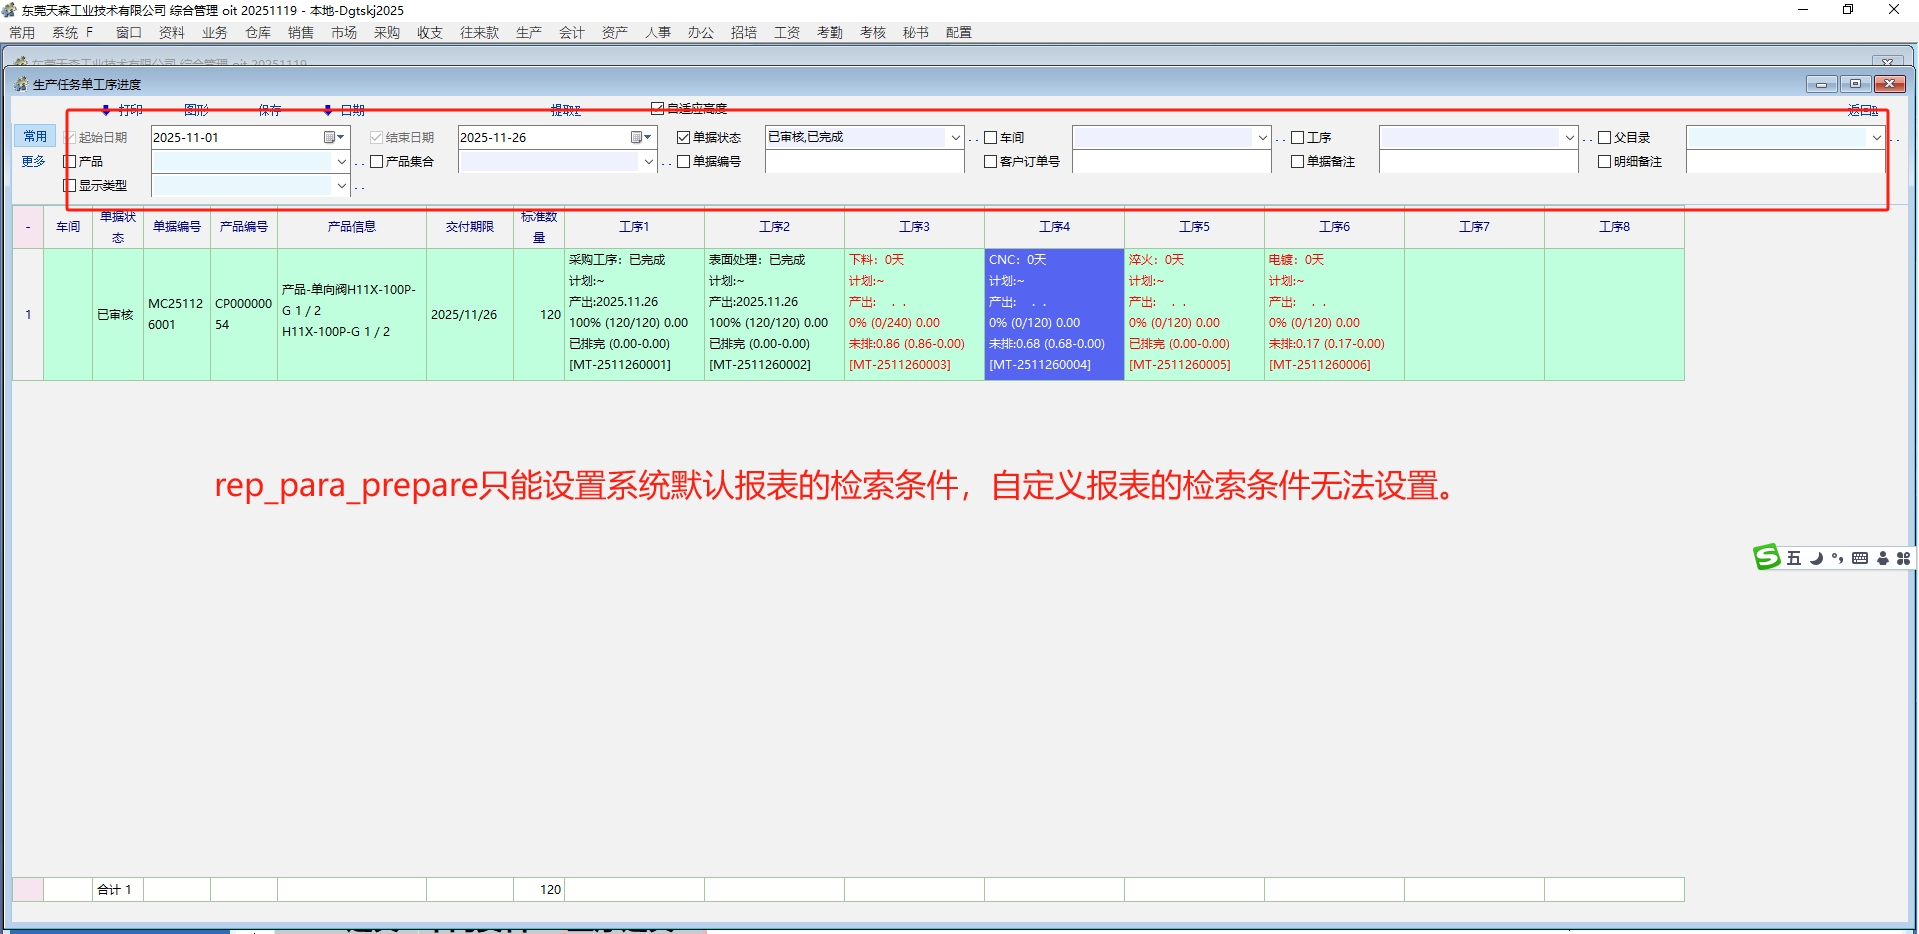Open the 车间 combo box dropdown
The height and width of the screenshot is (934, 1919).
point(1262,137)
